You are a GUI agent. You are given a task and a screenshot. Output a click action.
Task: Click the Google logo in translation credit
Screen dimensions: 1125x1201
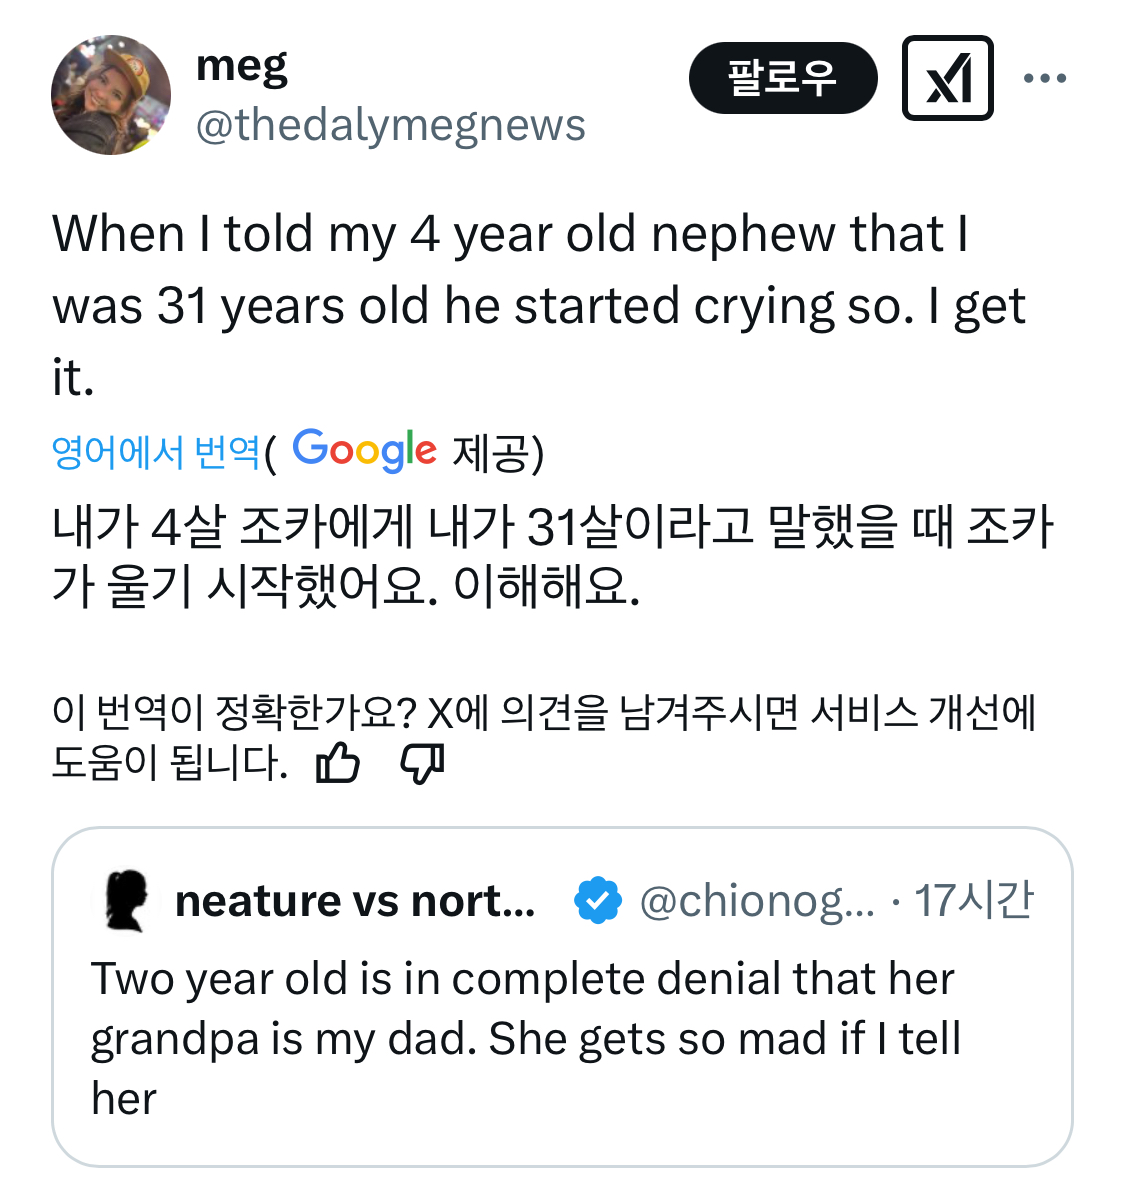click(x=364, y=450)
